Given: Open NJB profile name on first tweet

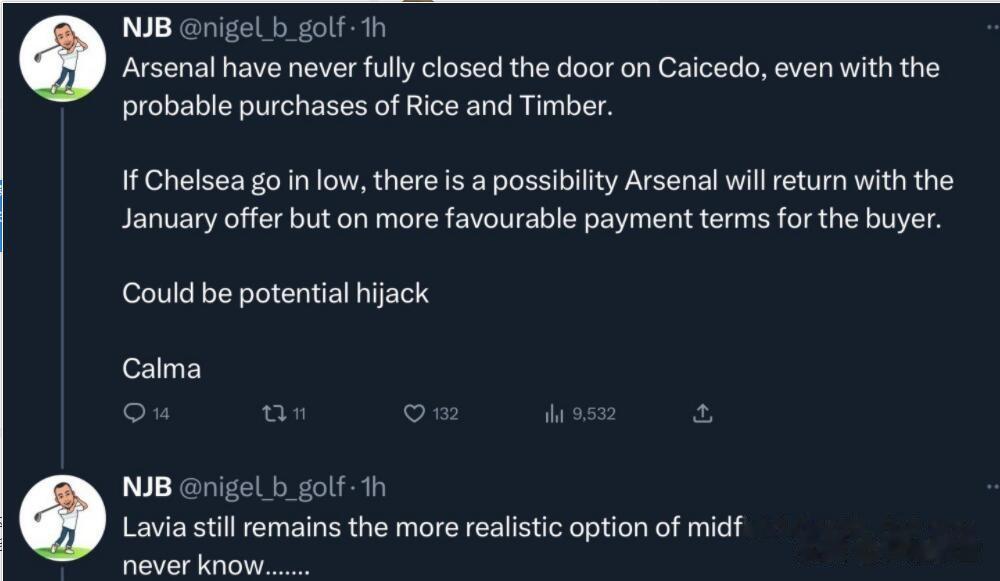Looking at the screenshot, I should pos(147,27).
